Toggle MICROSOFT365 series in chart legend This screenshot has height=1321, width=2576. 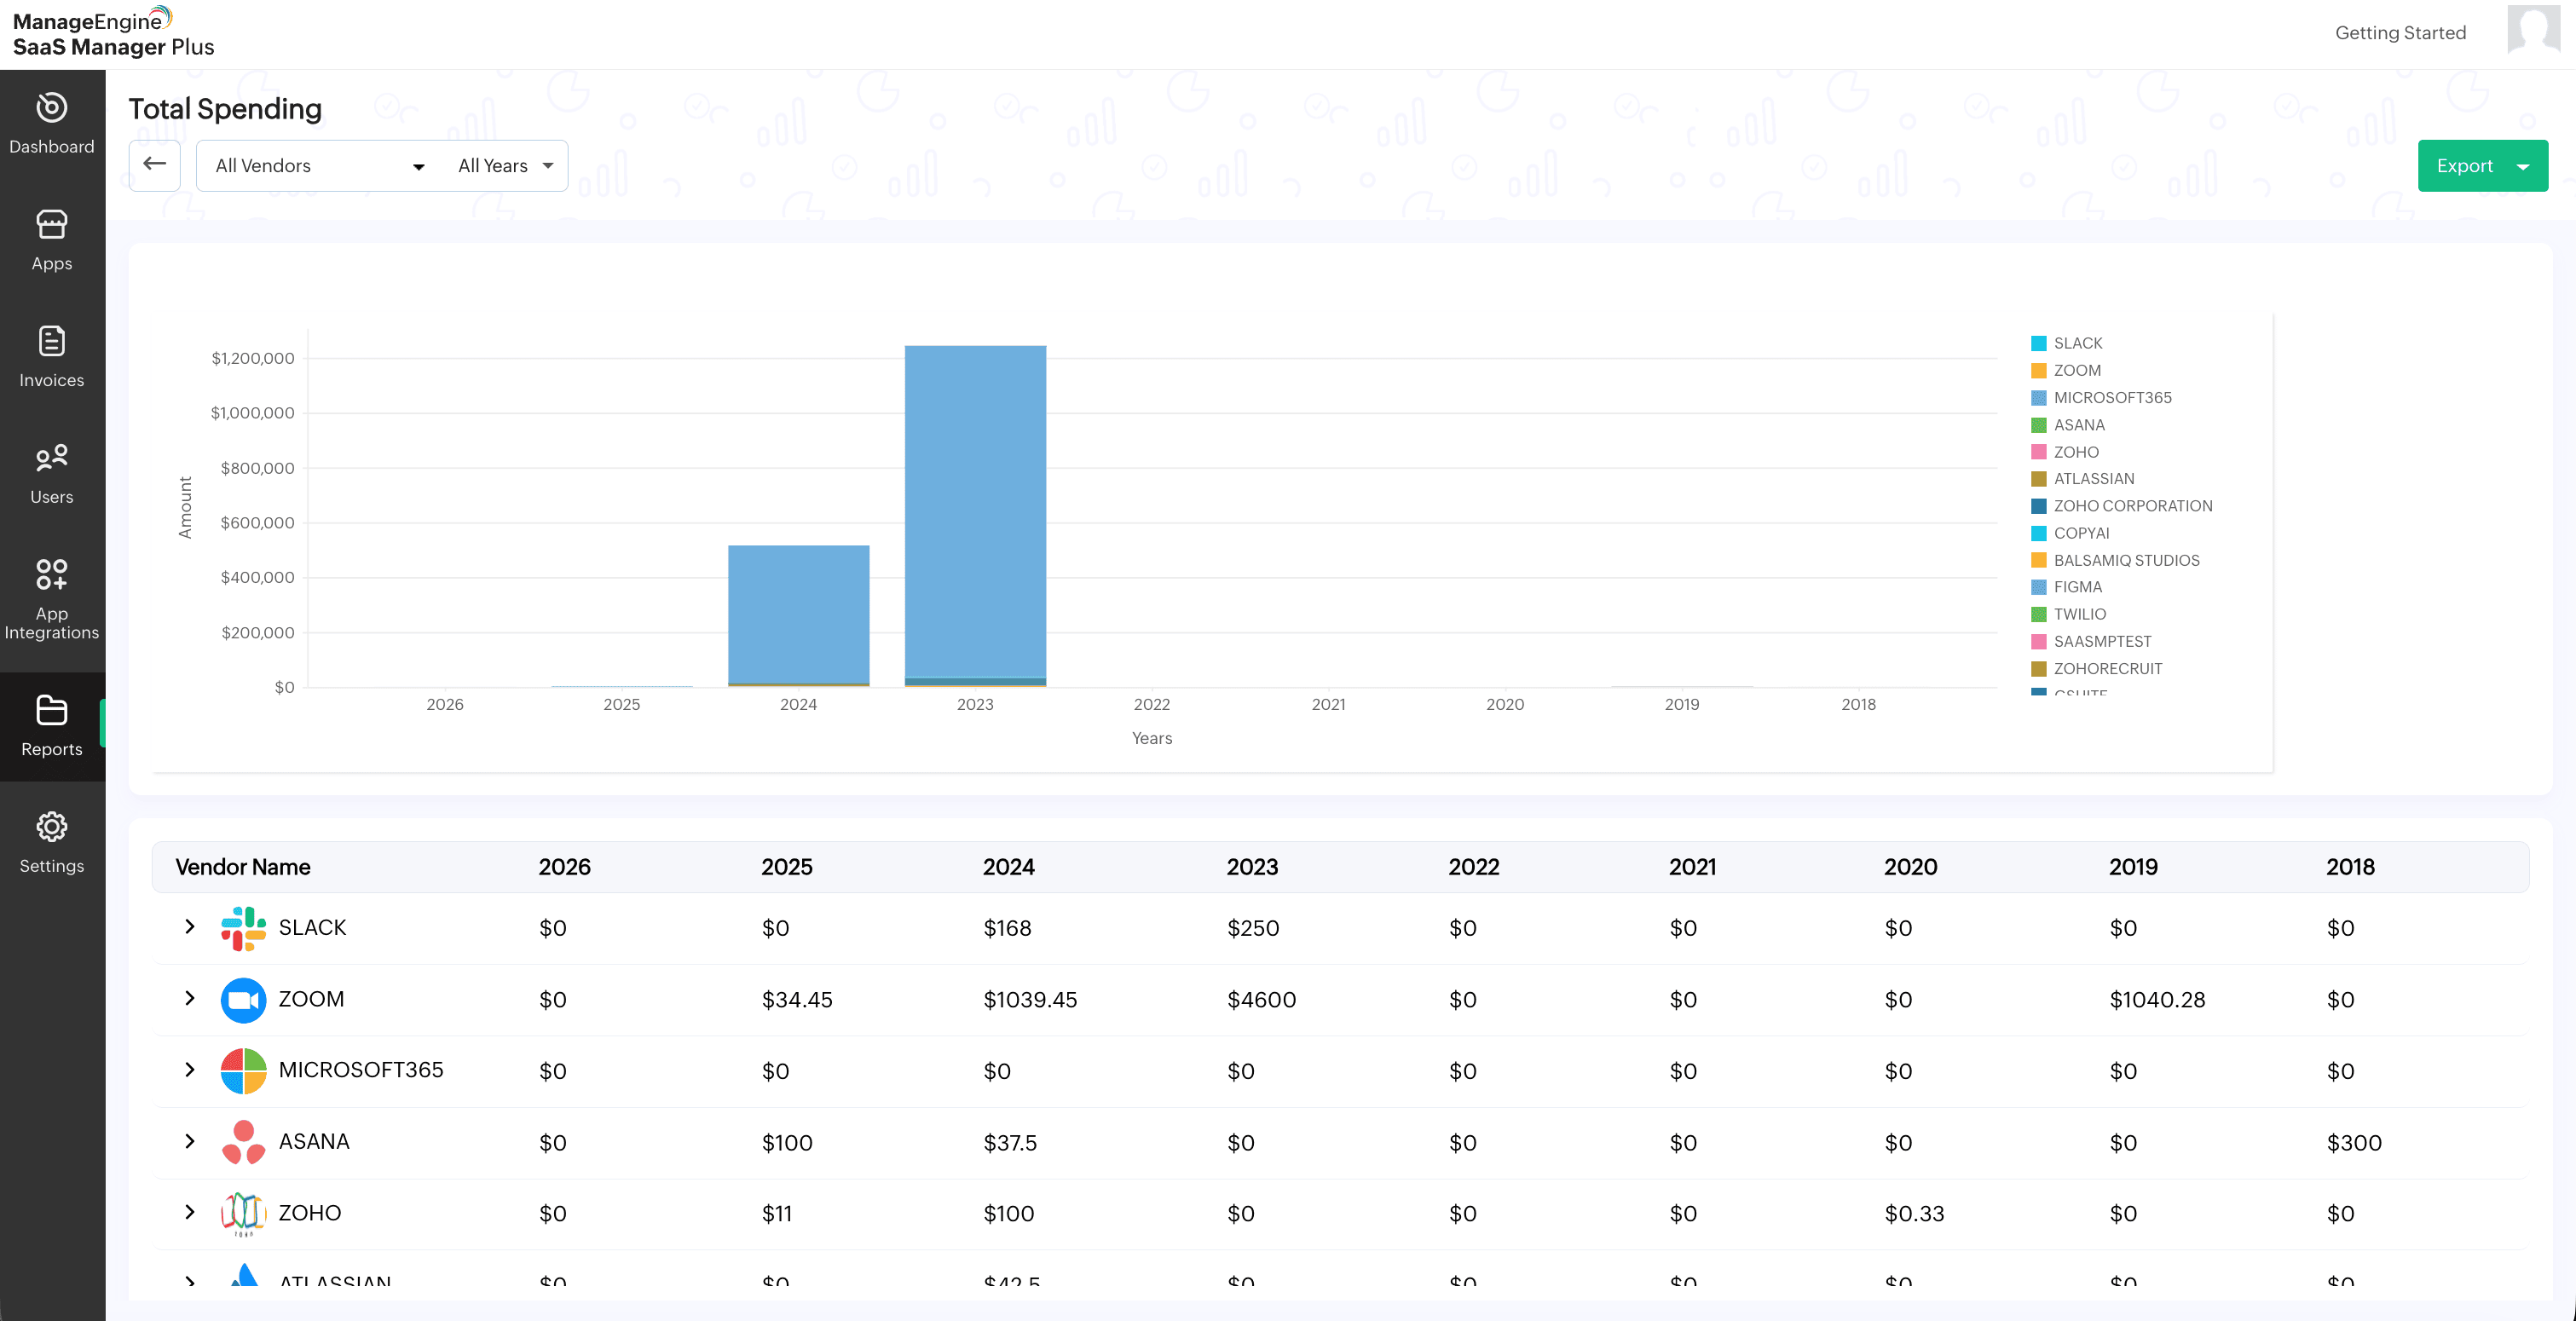point(2101,398)
